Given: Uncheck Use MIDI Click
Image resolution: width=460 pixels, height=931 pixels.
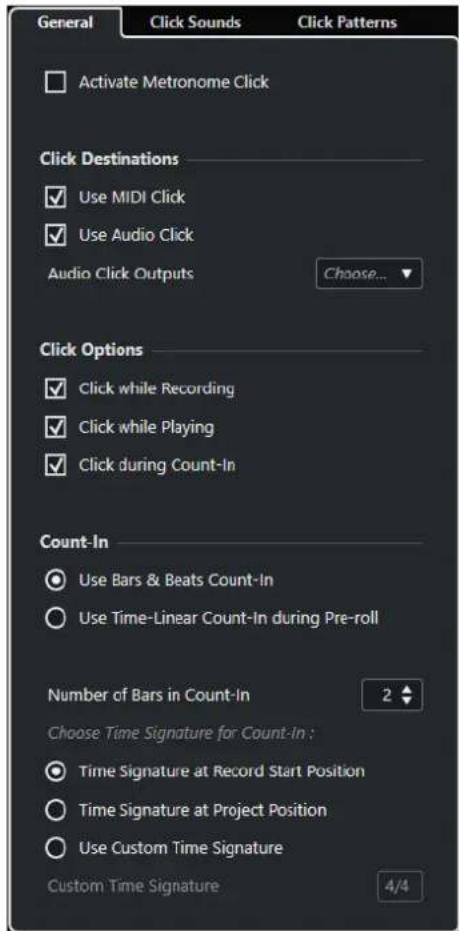Looking at the screenshot, I should [56, 197].
